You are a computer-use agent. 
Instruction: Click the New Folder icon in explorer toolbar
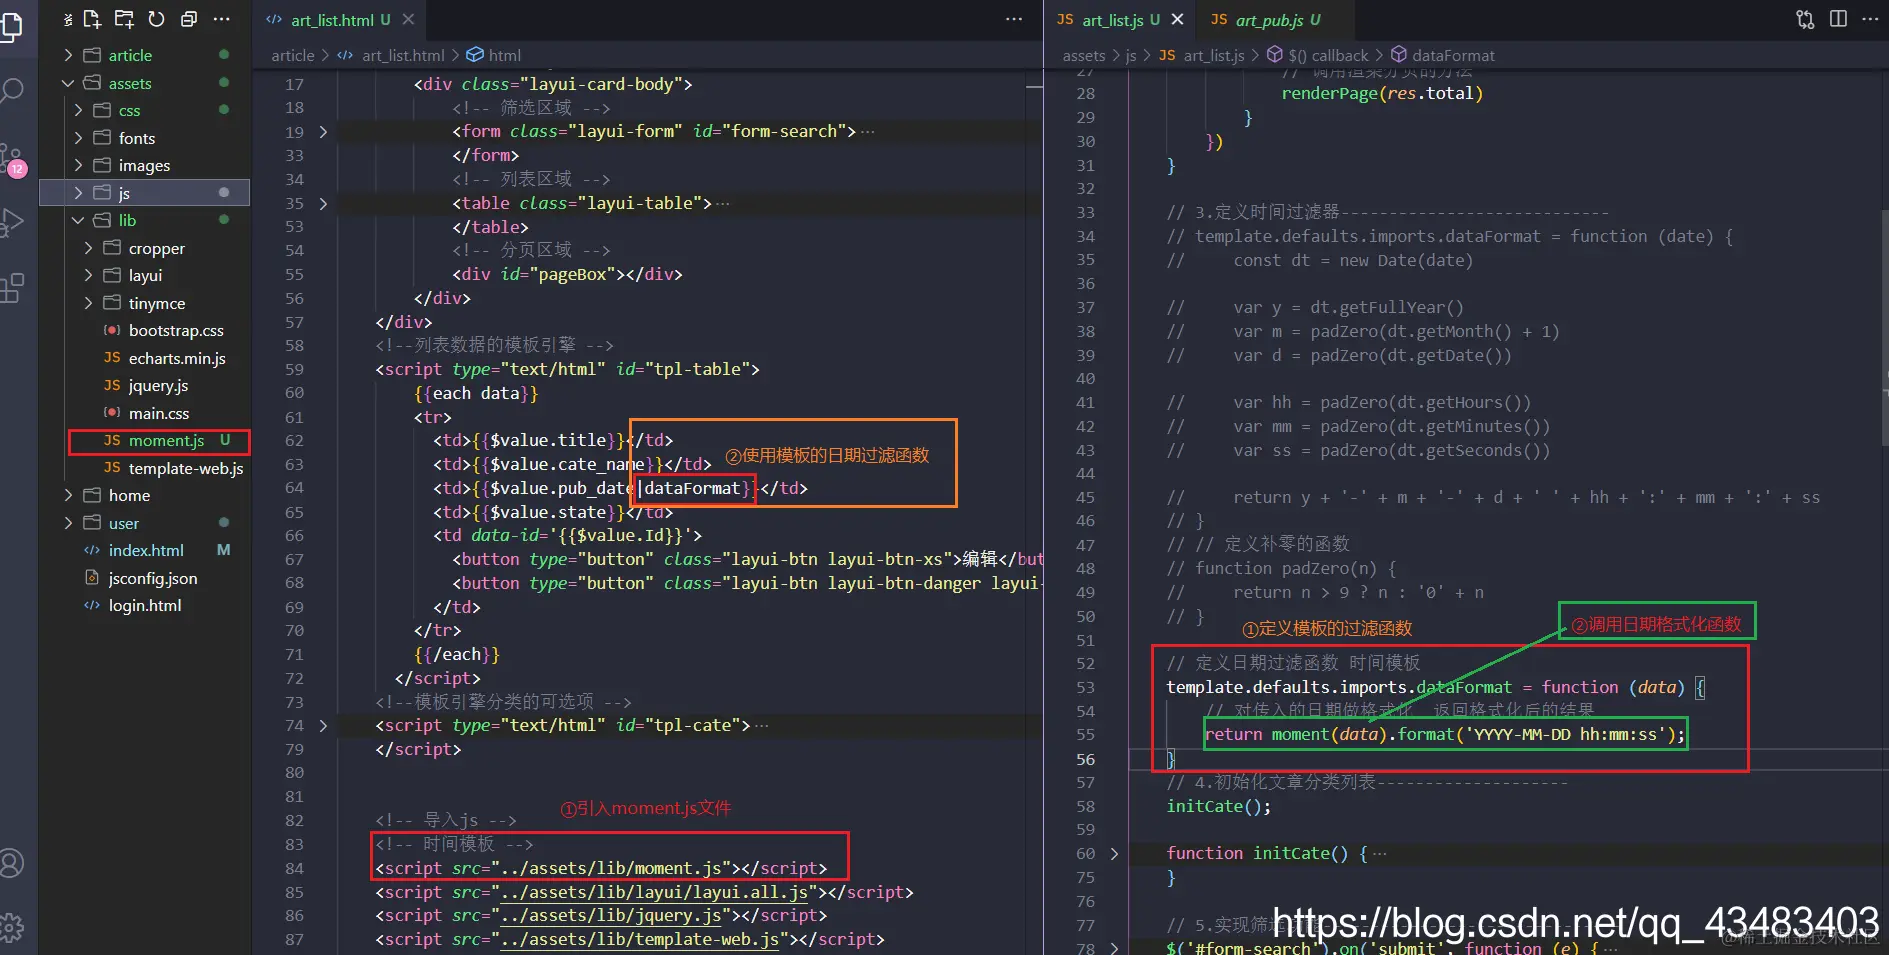[124, 19]
